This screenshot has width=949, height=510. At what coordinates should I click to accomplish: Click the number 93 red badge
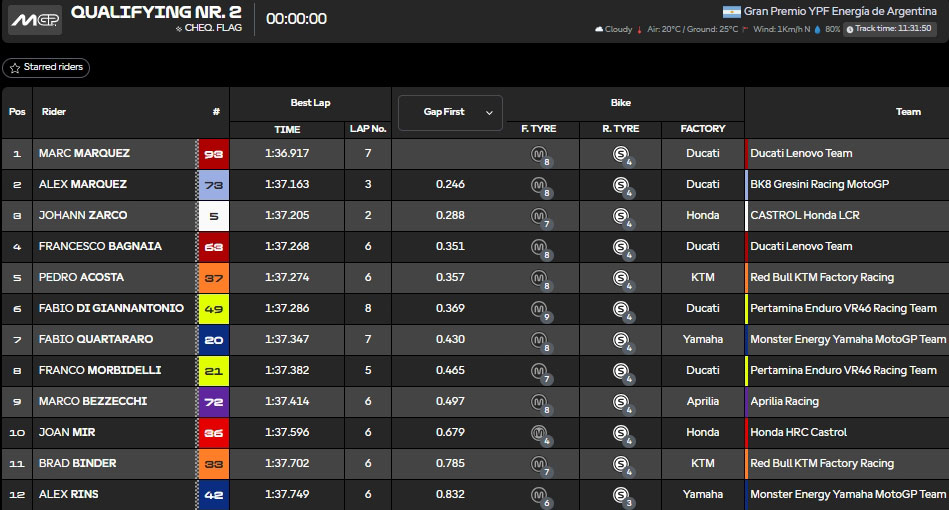(214, 154)
